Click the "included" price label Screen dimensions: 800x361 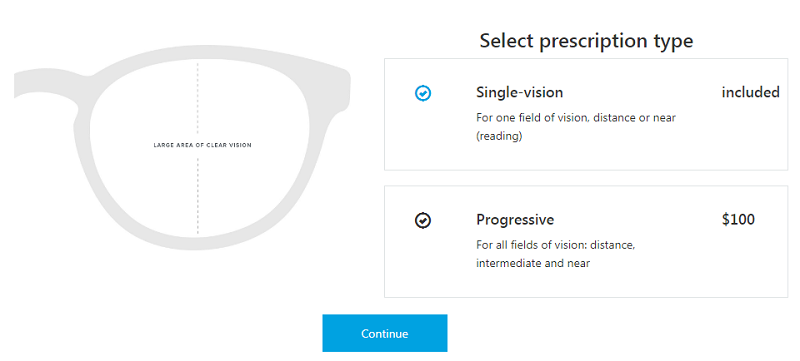click(x=751, y=92)
